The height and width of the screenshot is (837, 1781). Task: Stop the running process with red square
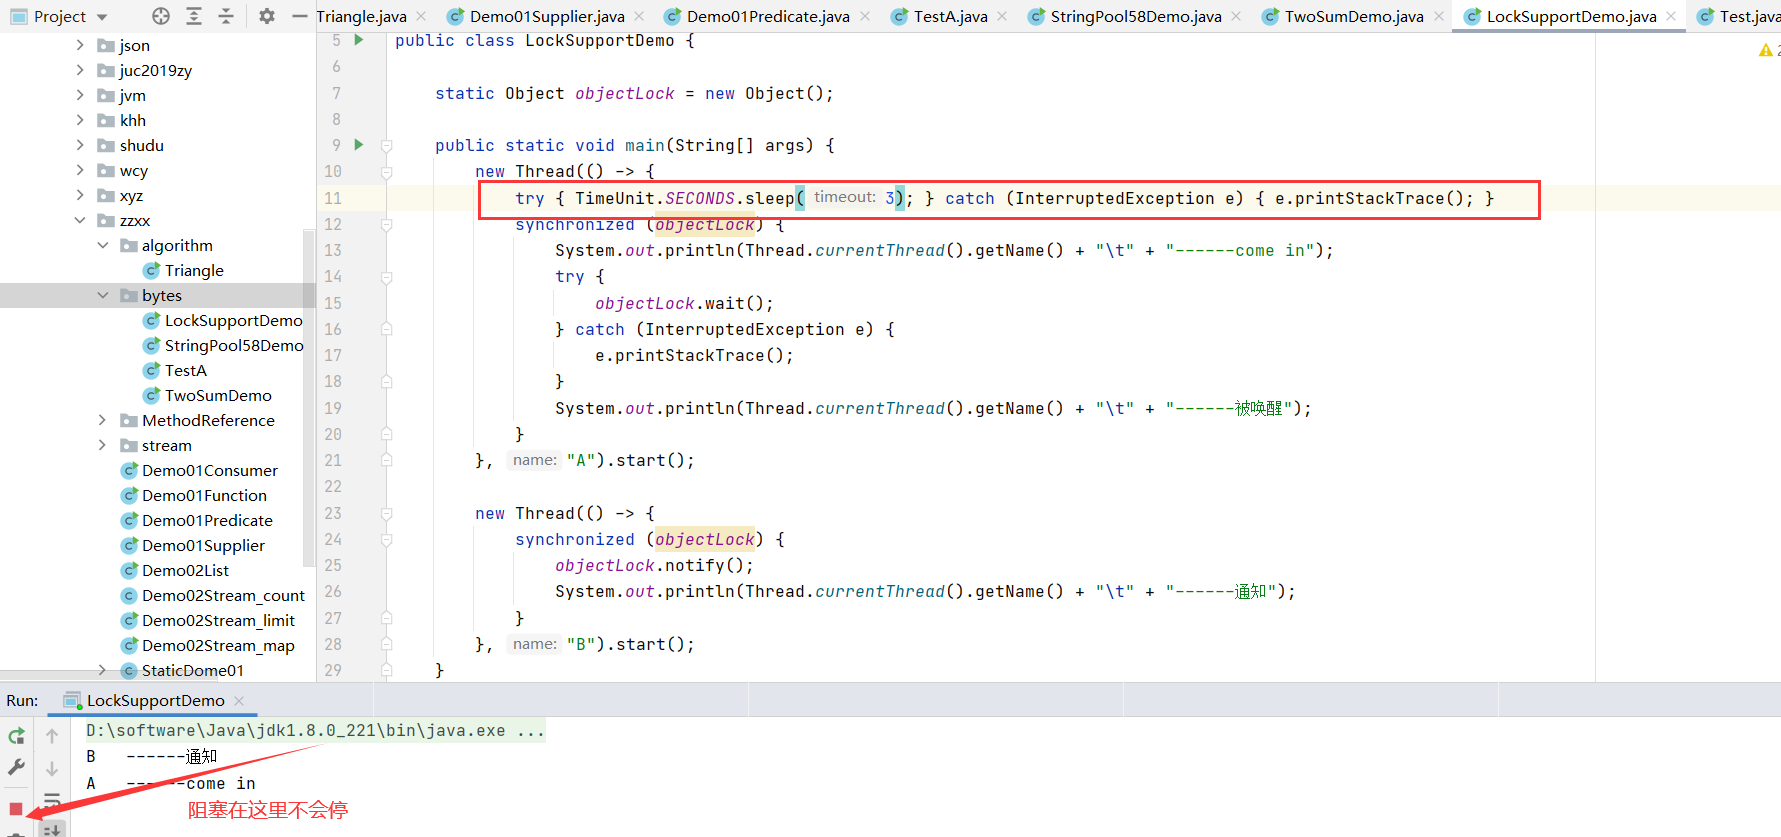pos(16,808)
